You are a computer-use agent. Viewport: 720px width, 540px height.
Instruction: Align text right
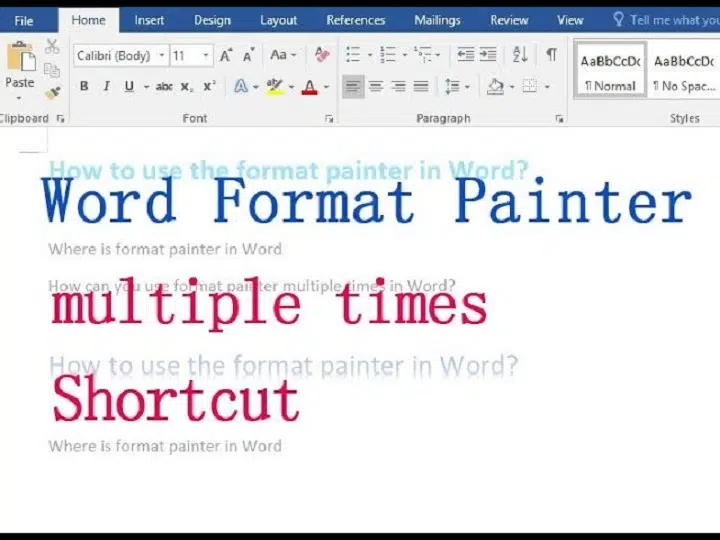398,86
